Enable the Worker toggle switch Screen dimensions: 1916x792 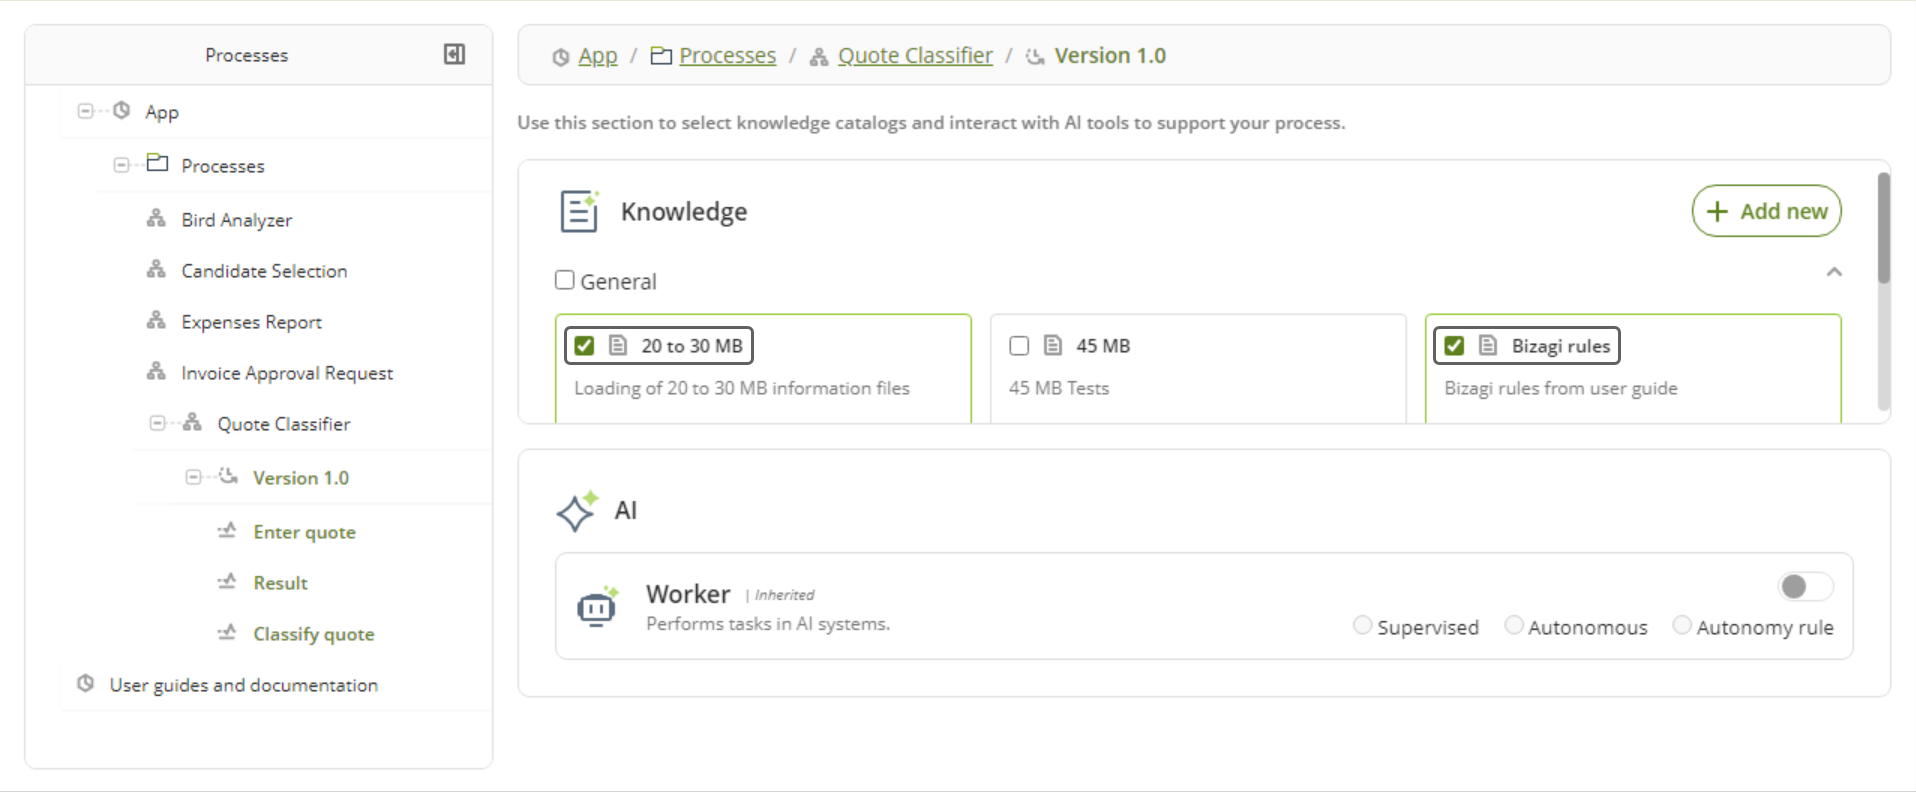coord(1804,587)
